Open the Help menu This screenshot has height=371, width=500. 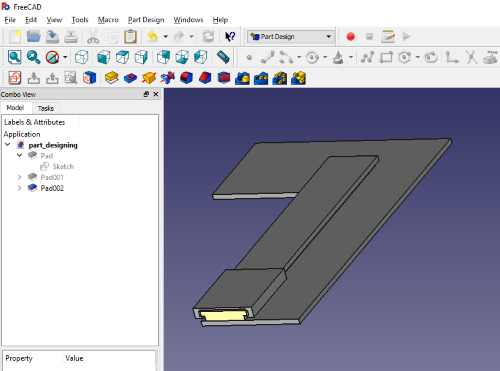[220, 20]
